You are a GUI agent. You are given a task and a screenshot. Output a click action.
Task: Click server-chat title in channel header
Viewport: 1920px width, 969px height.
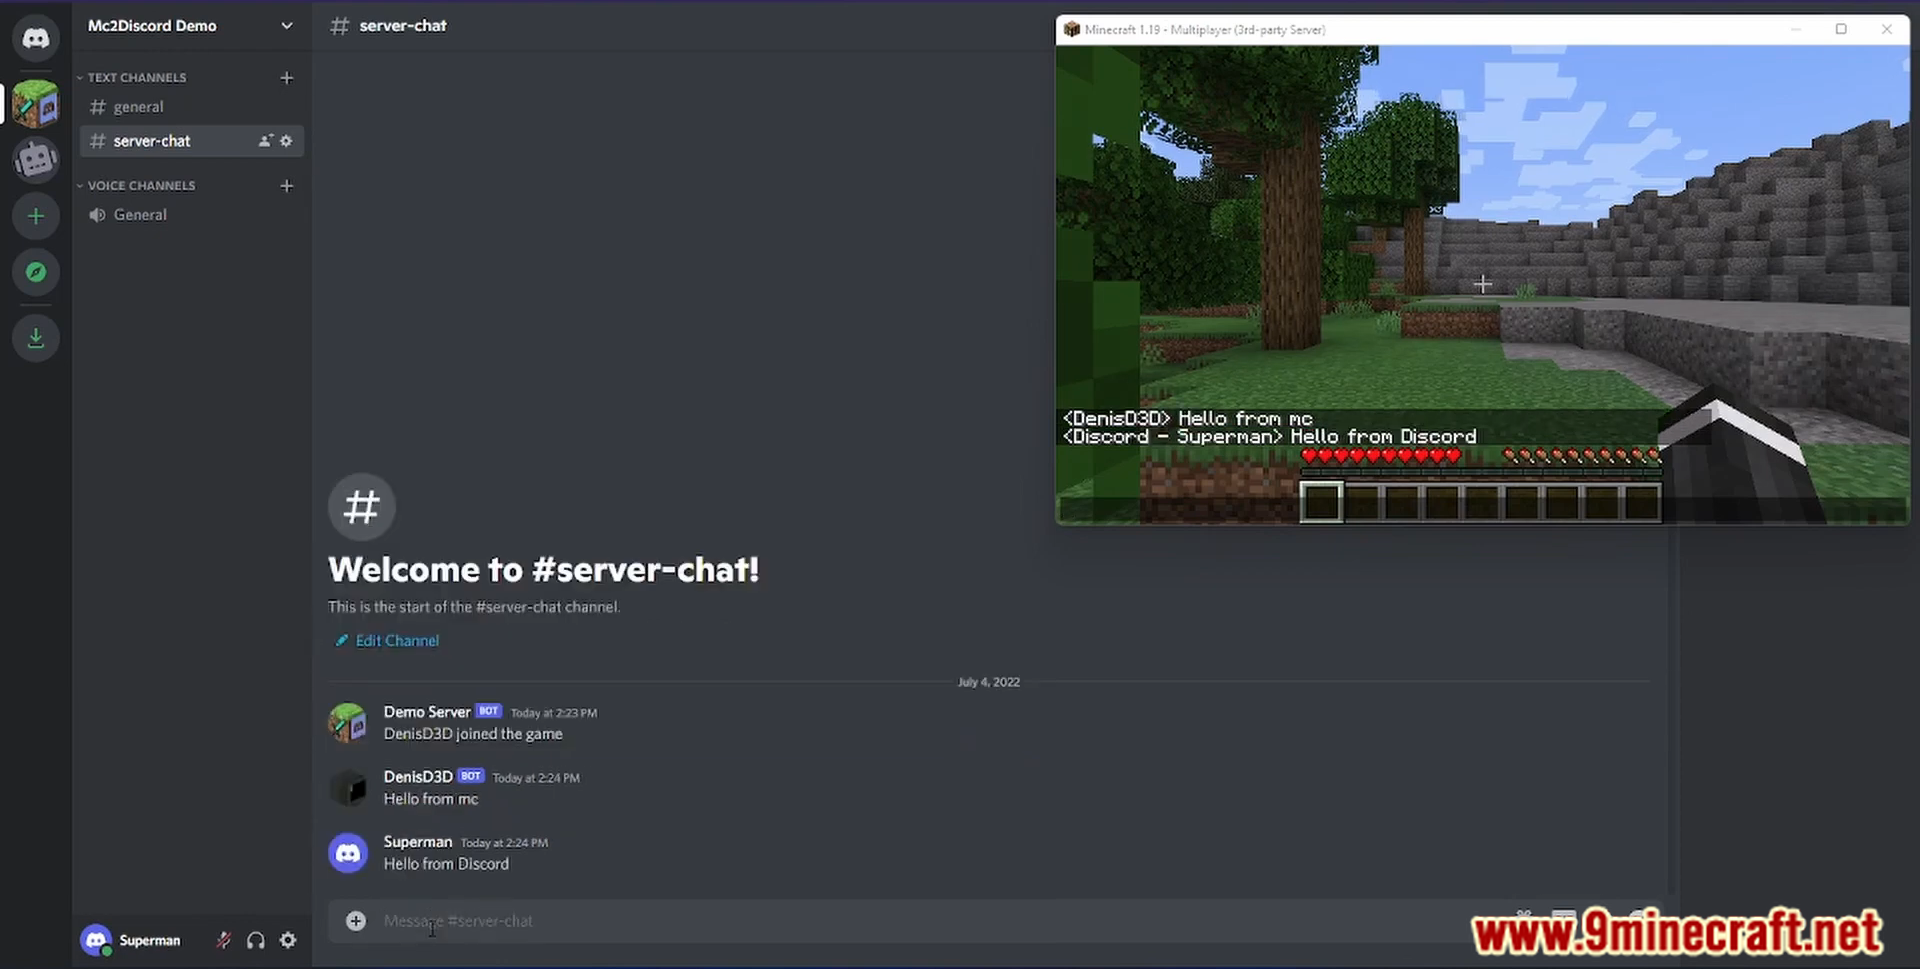point(403,26)
